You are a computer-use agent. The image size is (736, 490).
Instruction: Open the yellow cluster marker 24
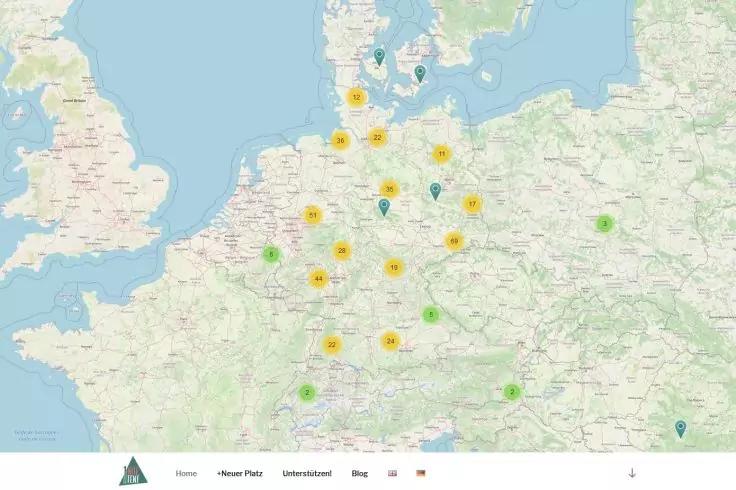[391, 341]
